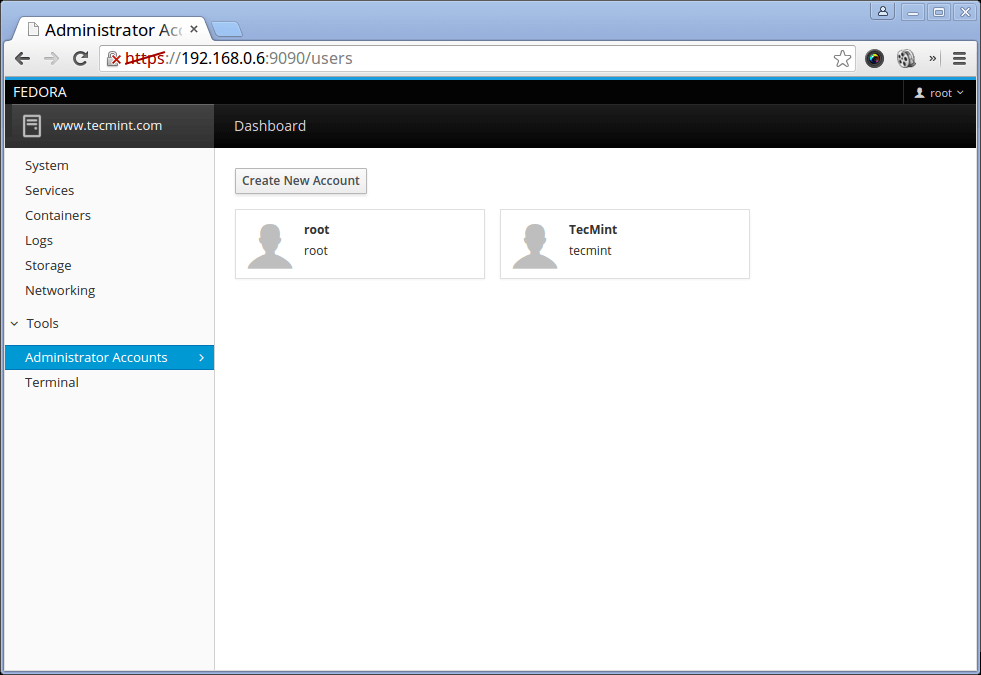
Task: Go to Services in the sidebar
Action: [x=50, y=191]
